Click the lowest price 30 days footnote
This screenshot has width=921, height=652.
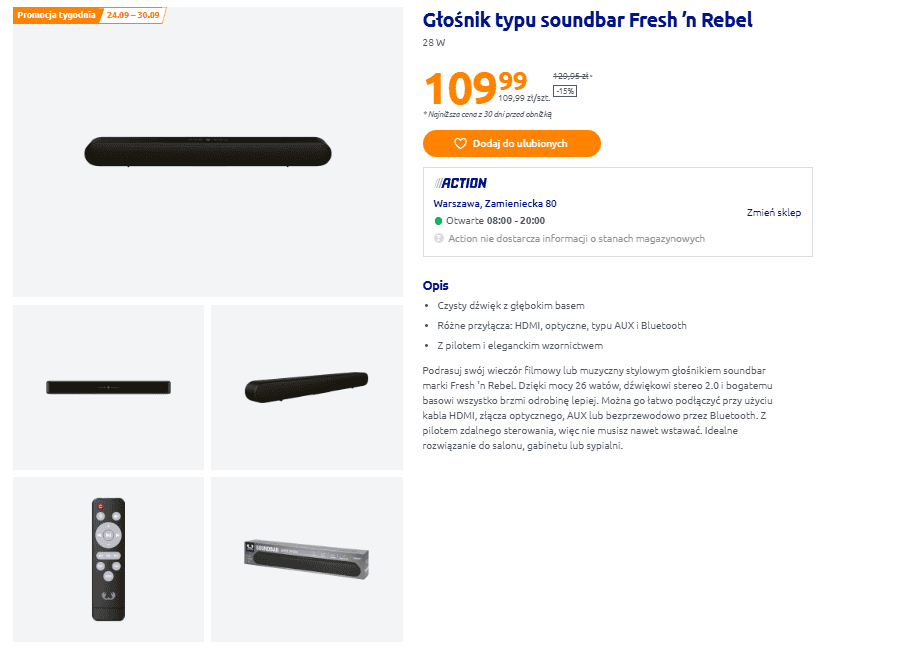[x=487, y=115]
